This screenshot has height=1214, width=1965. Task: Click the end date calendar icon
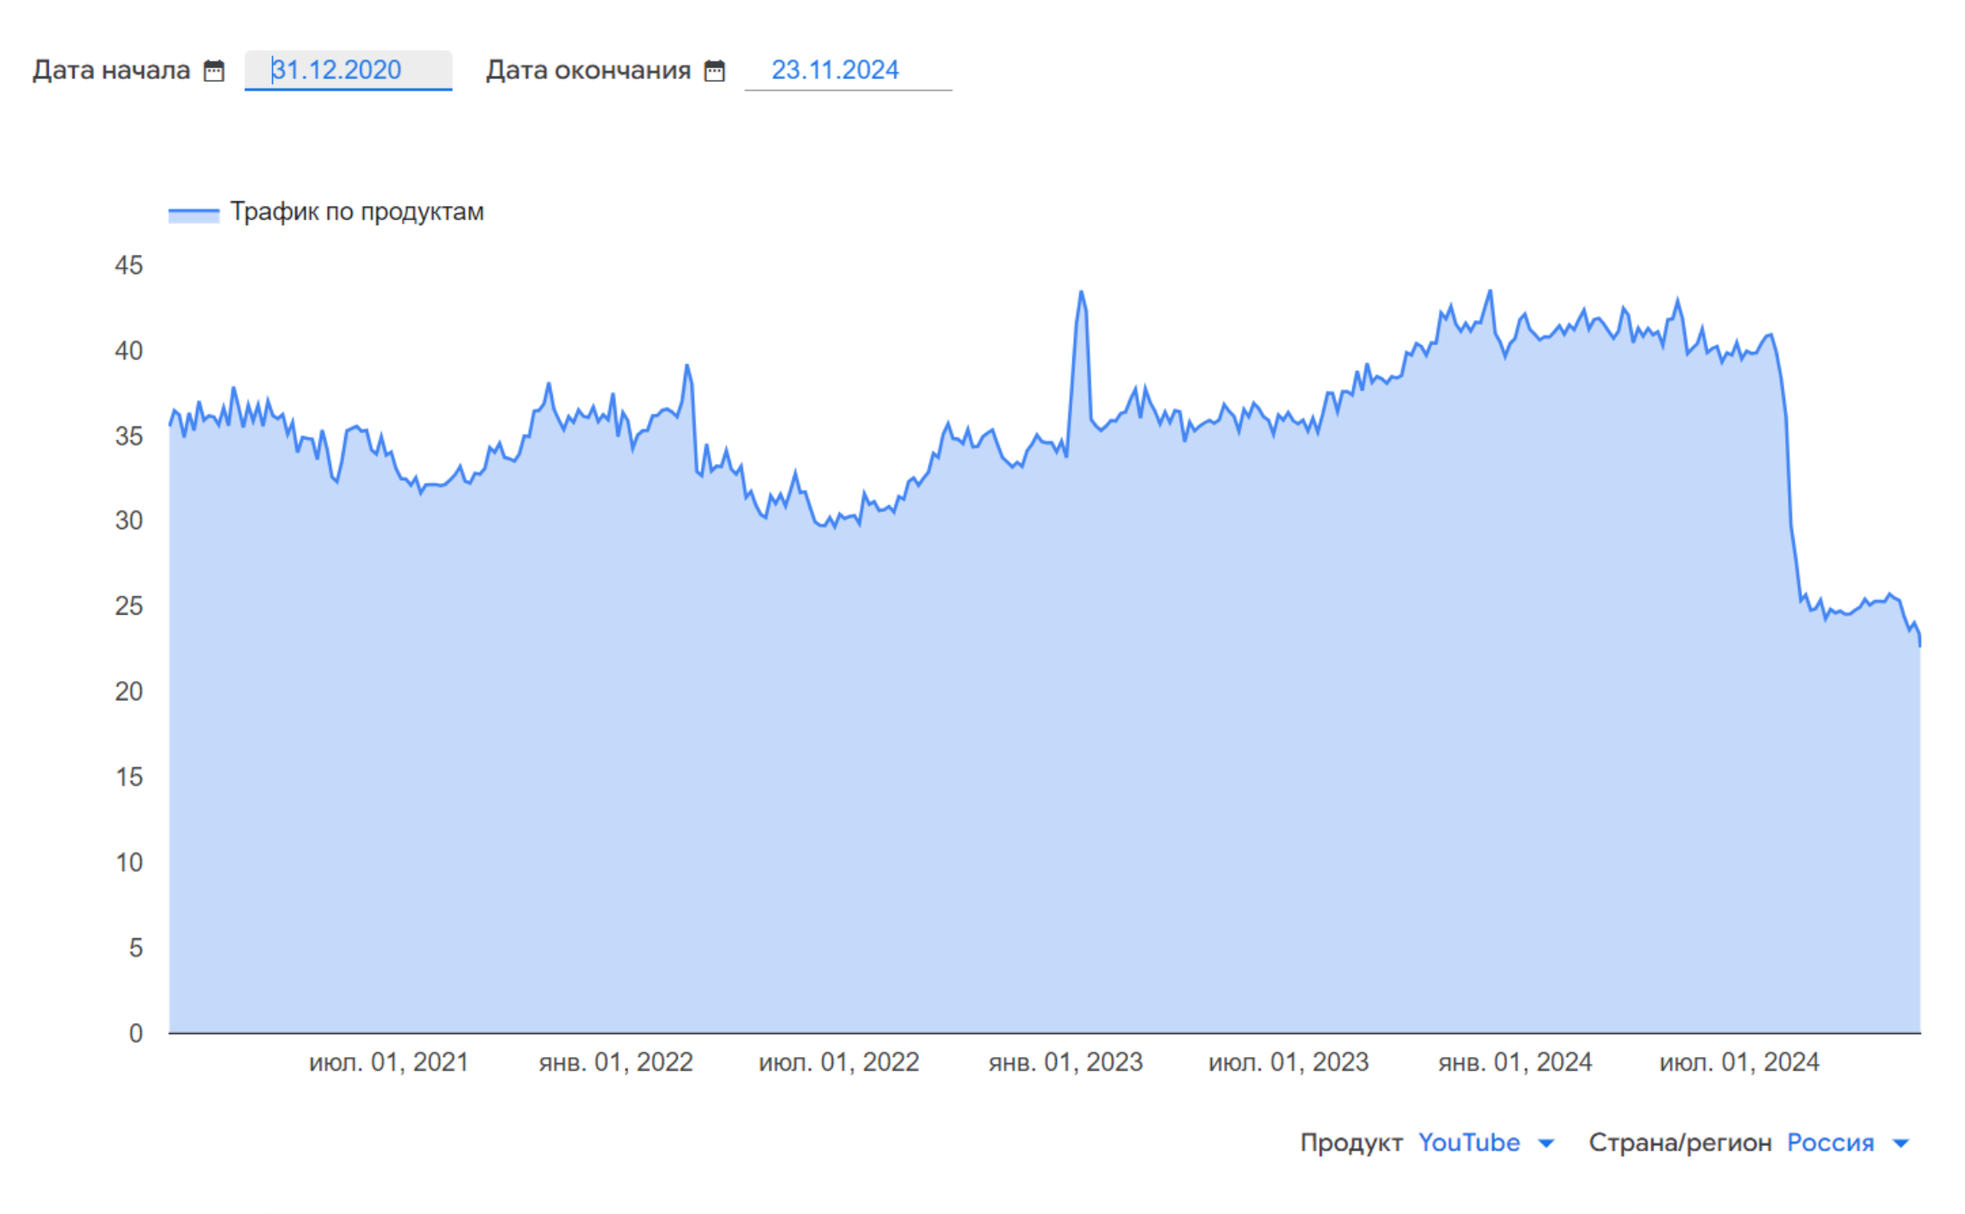coord(714,70)
